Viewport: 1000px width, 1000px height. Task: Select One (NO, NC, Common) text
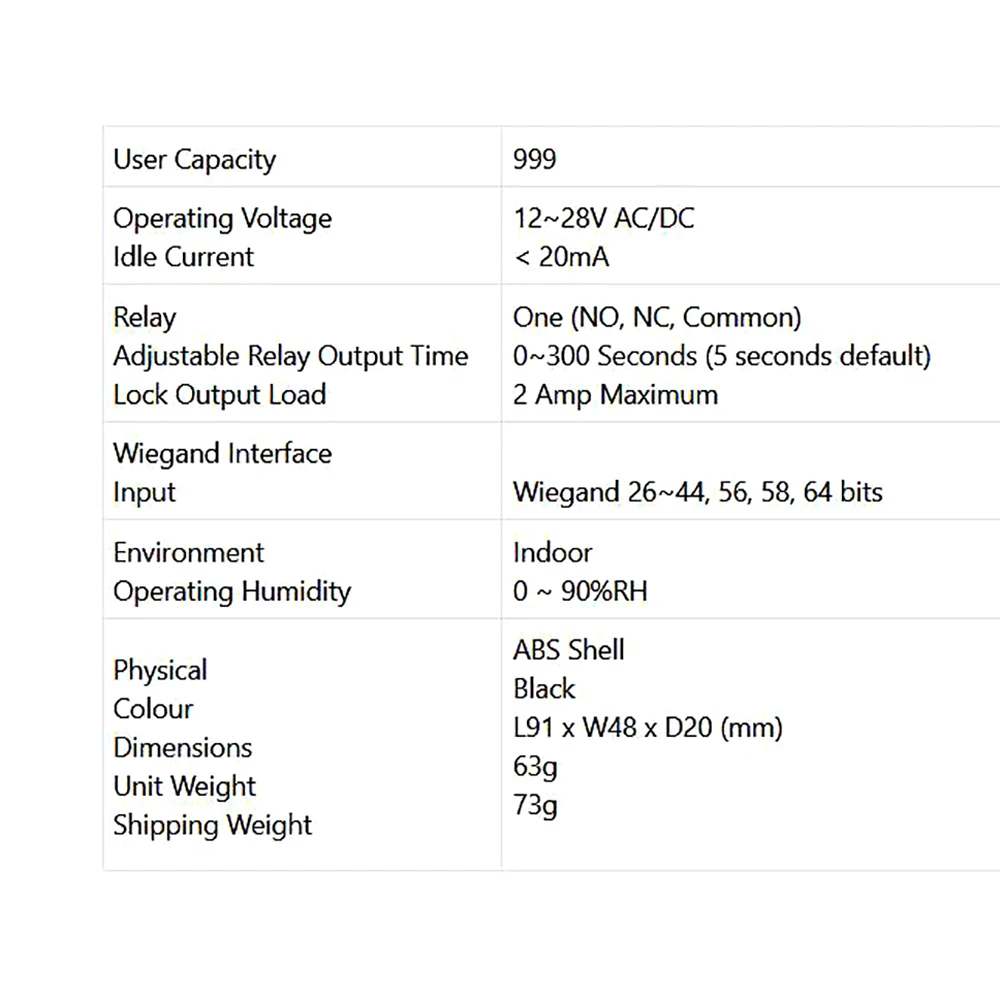click(657, 318)
